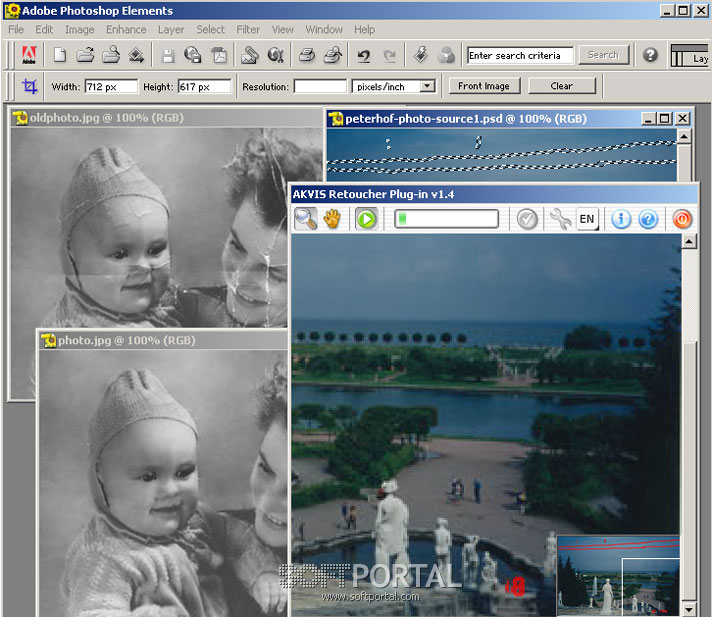The width and height of the screenshot is (712, 617).
Task: Click the Save as PDF icon
Action: (220, 55)
